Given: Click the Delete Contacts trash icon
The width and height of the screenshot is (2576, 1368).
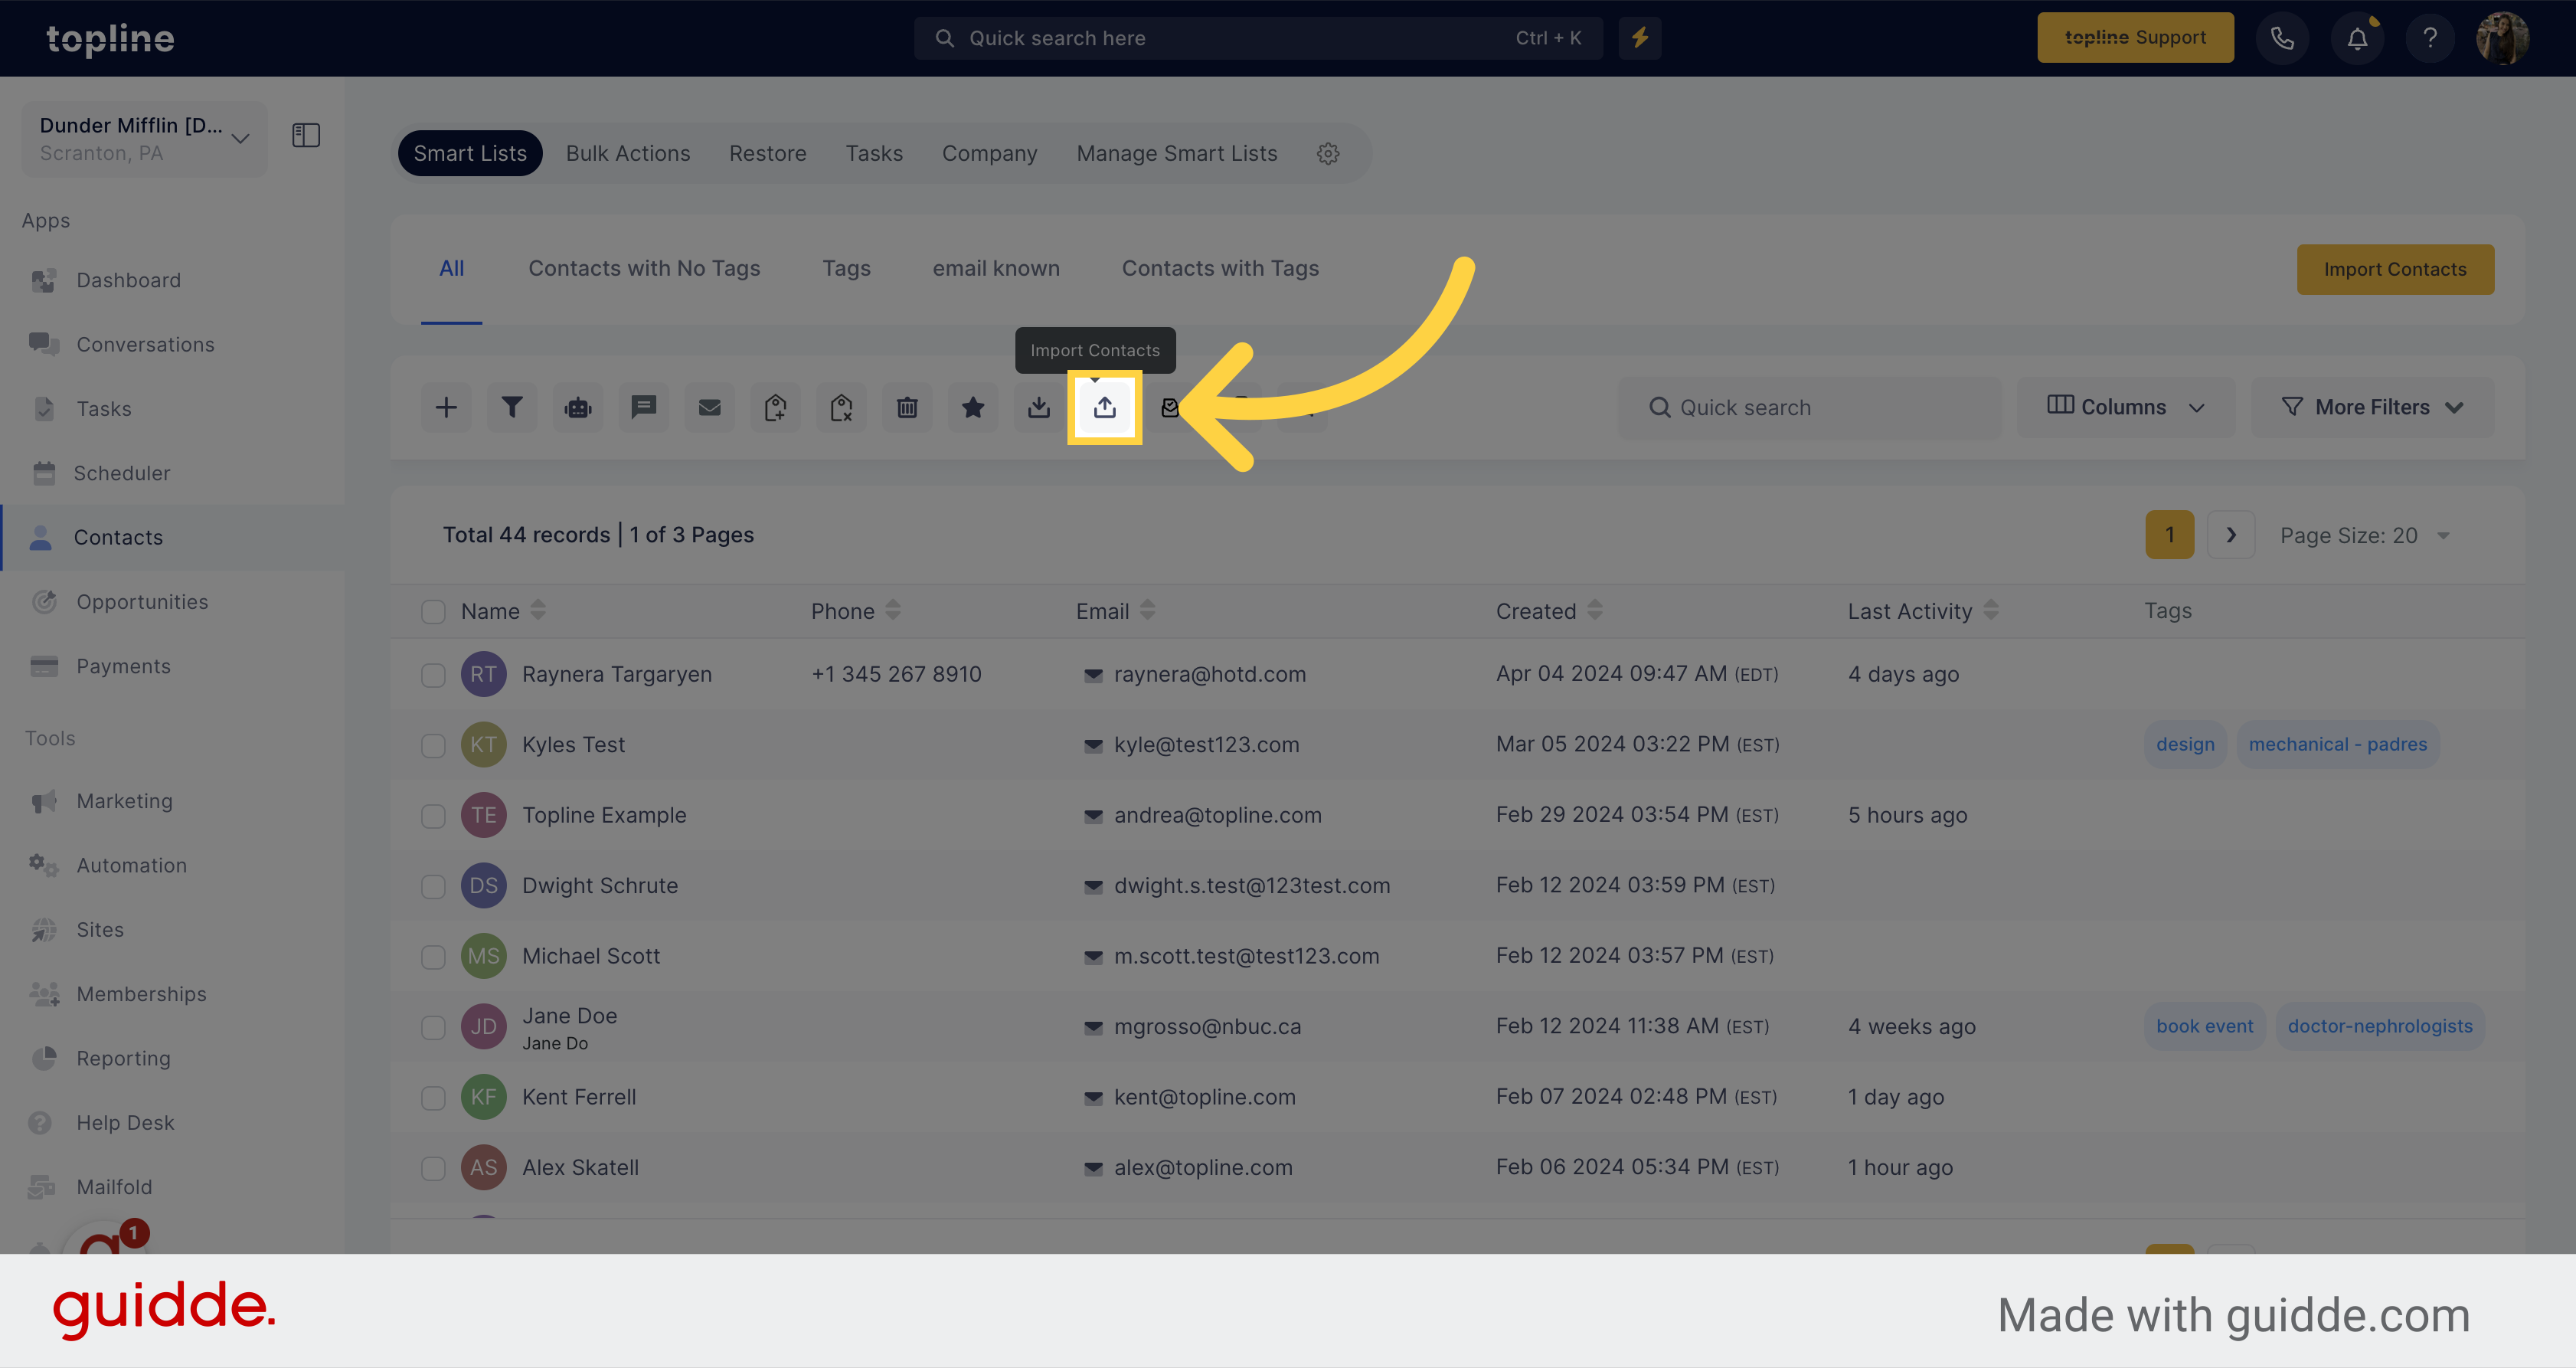Looking at the screenshot, I should pos(907,407).
